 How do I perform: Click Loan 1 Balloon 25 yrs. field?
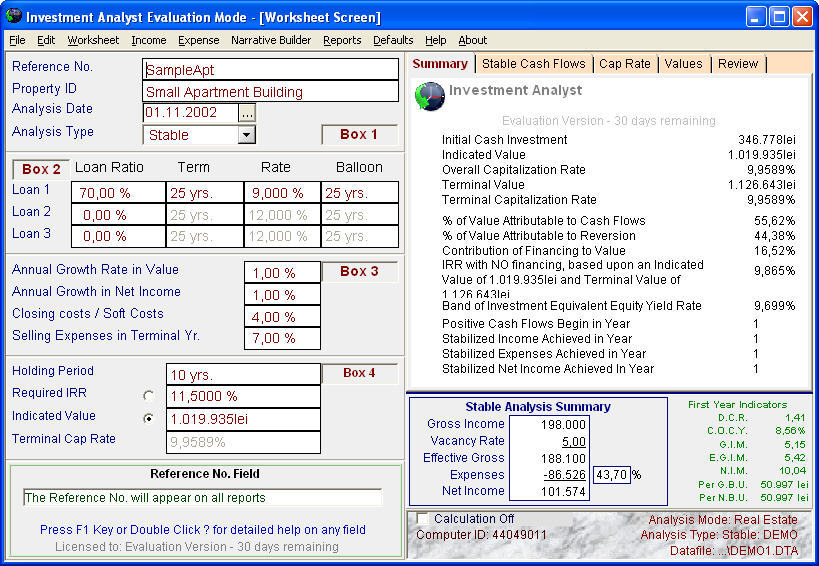pyautogui.click(x=360, y=193)
